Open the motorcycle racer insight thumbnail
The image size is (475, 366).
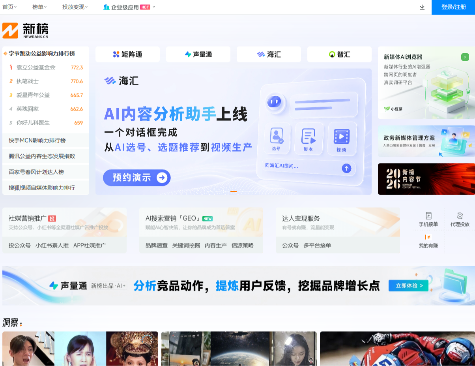(x=398, y=349)
